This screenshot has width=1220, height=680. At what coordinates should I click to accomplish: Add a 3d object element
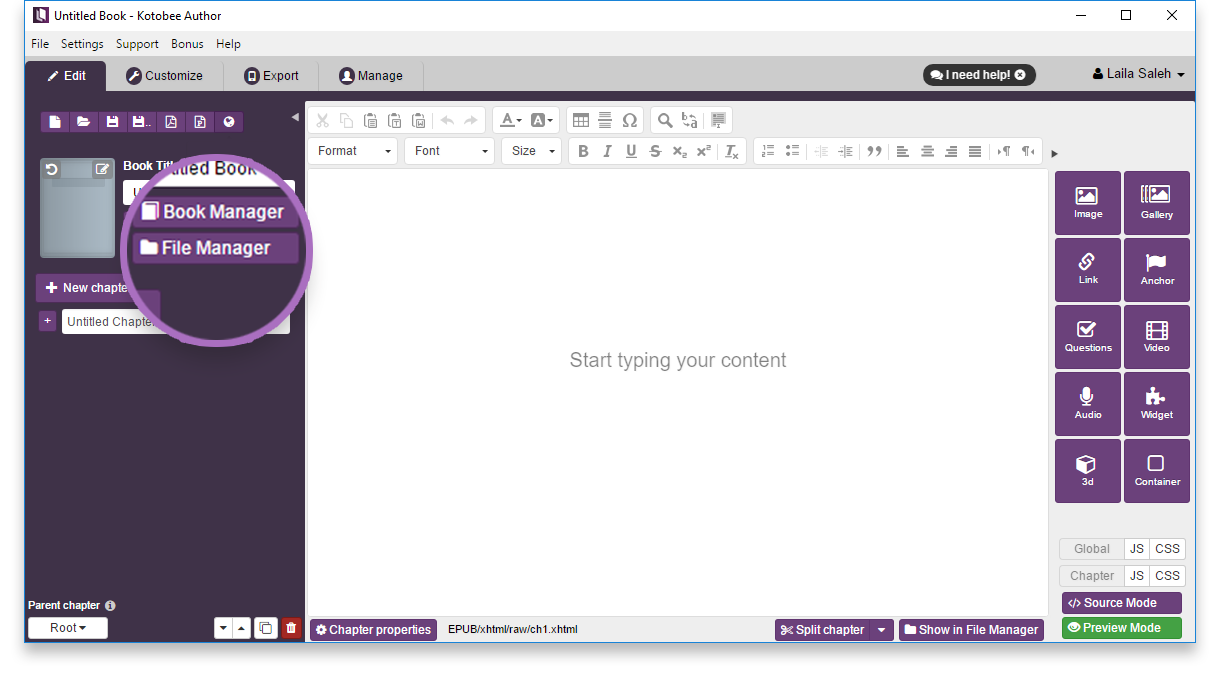point(1087,471)
